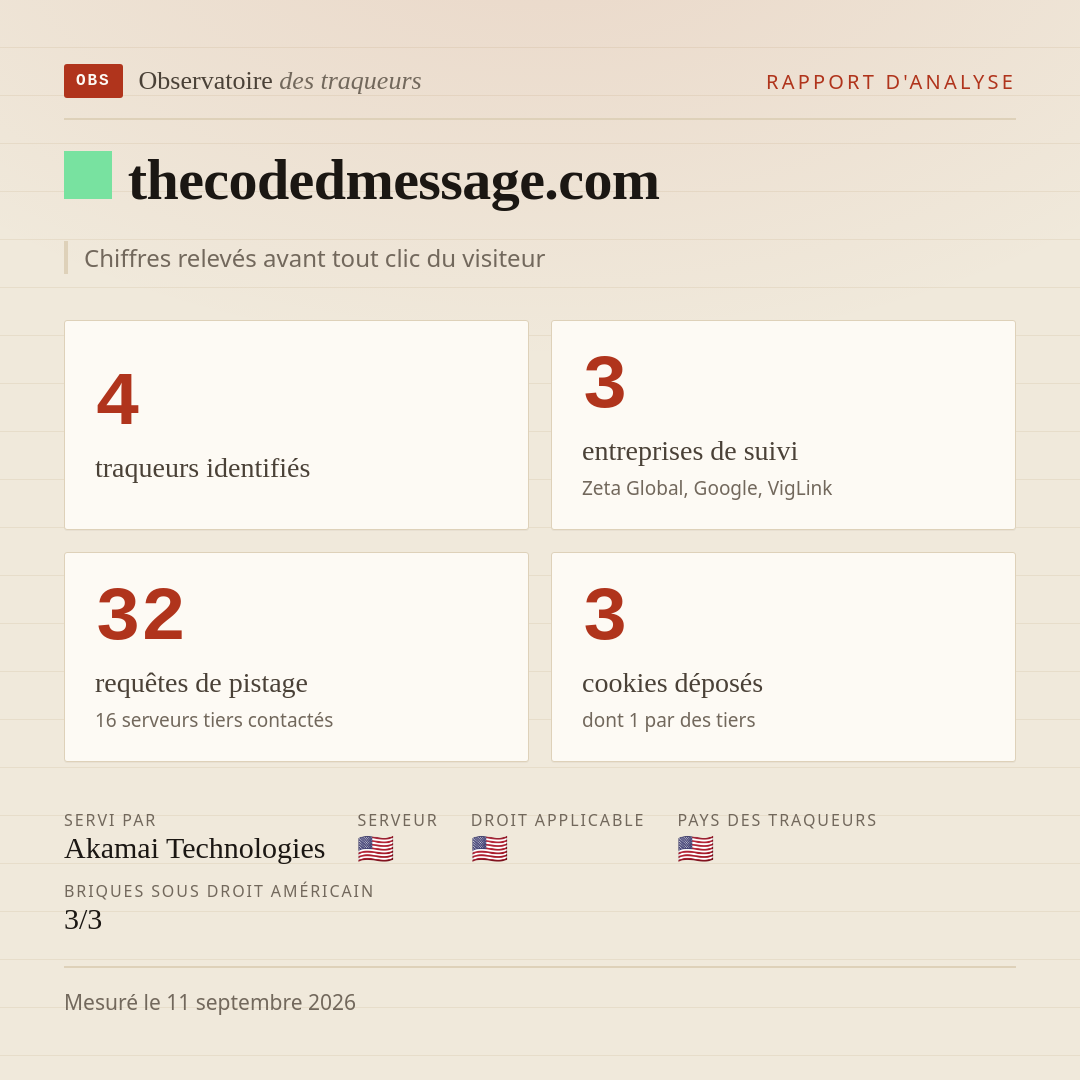Click the red OBS logo badge

tap(94, 81)
